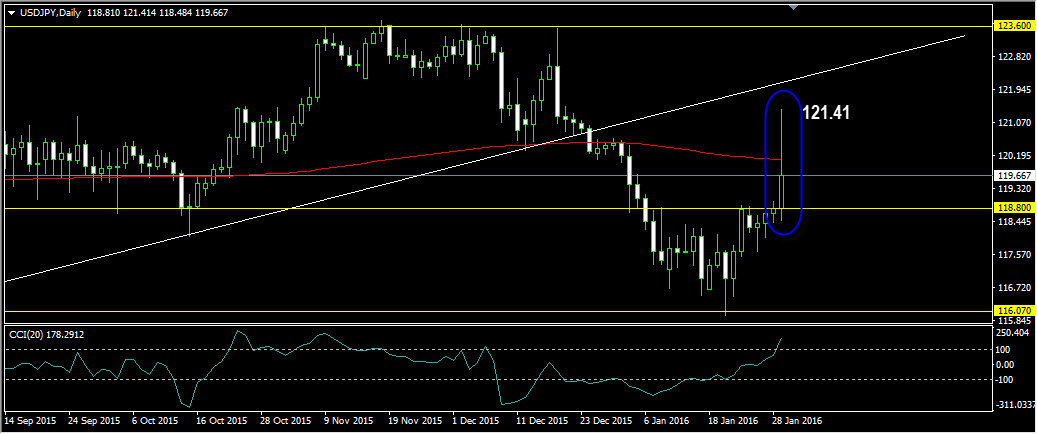Click the 1 Dec 2015 date label
This screenshot has height=434, width=1037.
[476, 420]
